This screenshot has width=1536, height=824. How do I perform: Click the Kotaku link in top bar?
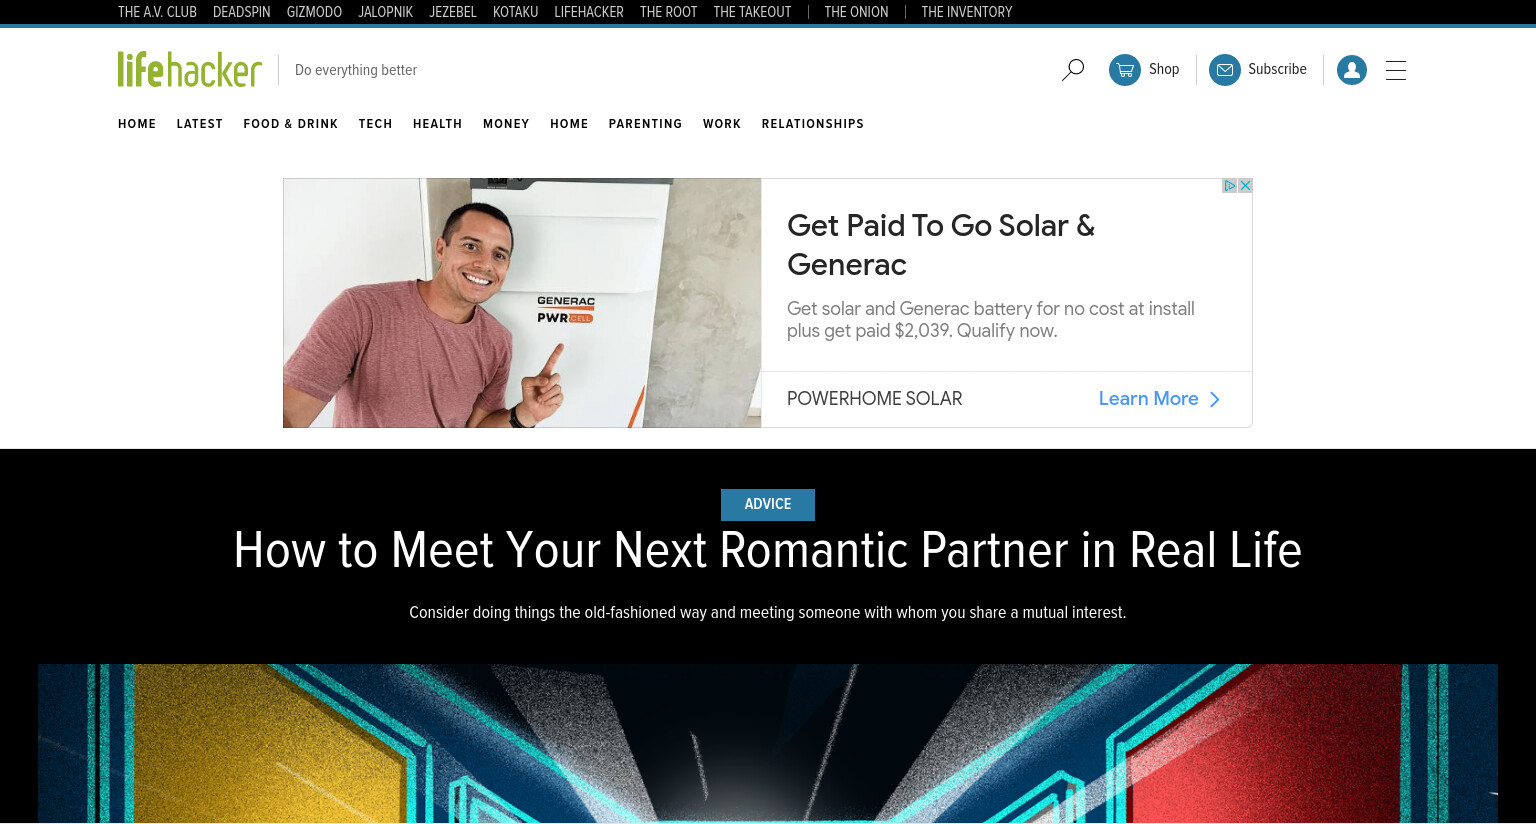(515, 12)
